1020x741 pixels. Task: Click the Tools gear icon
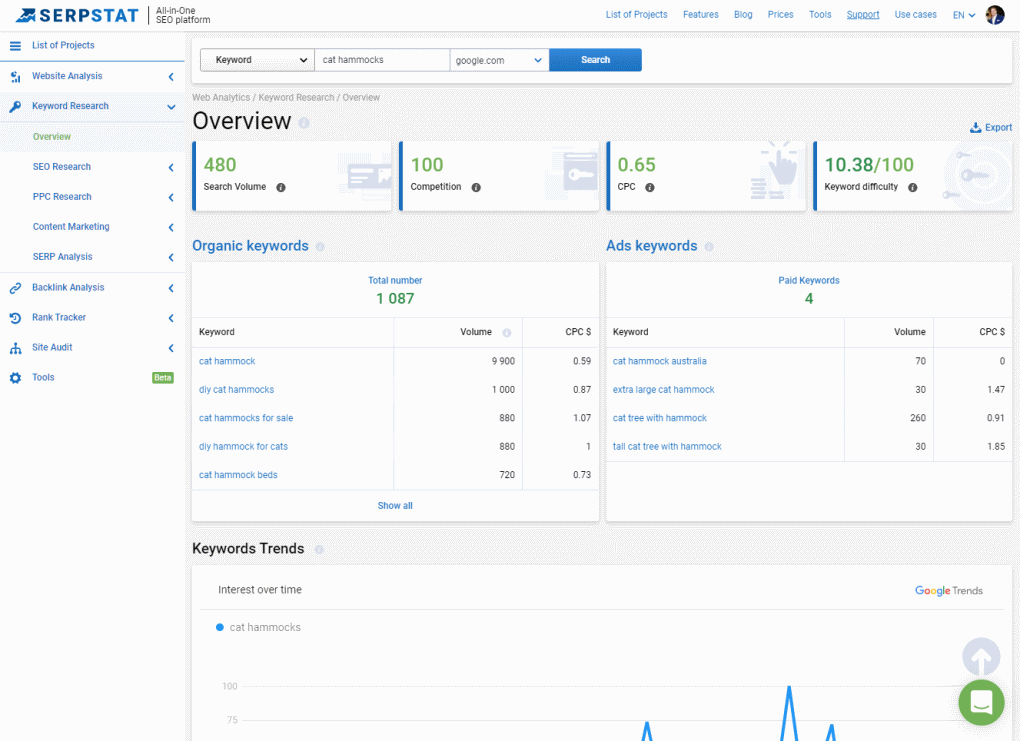tap(15, 378)
